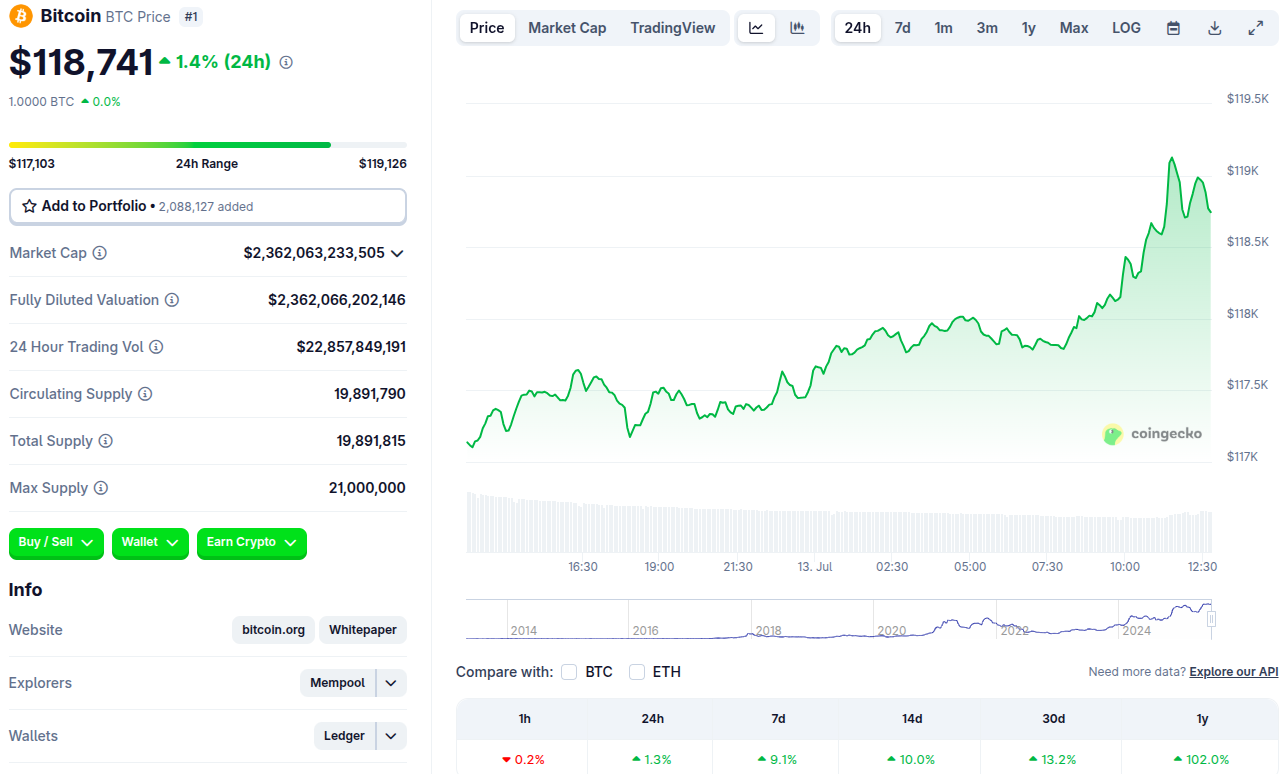Select the 1m time range
The width and height of the screenshot is (1282, 774).
(943, 28)
